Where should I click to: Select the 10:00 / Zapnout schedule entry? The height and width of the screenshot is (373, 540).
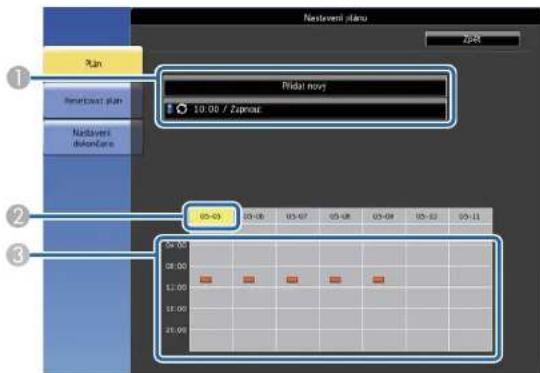[305, 109]
